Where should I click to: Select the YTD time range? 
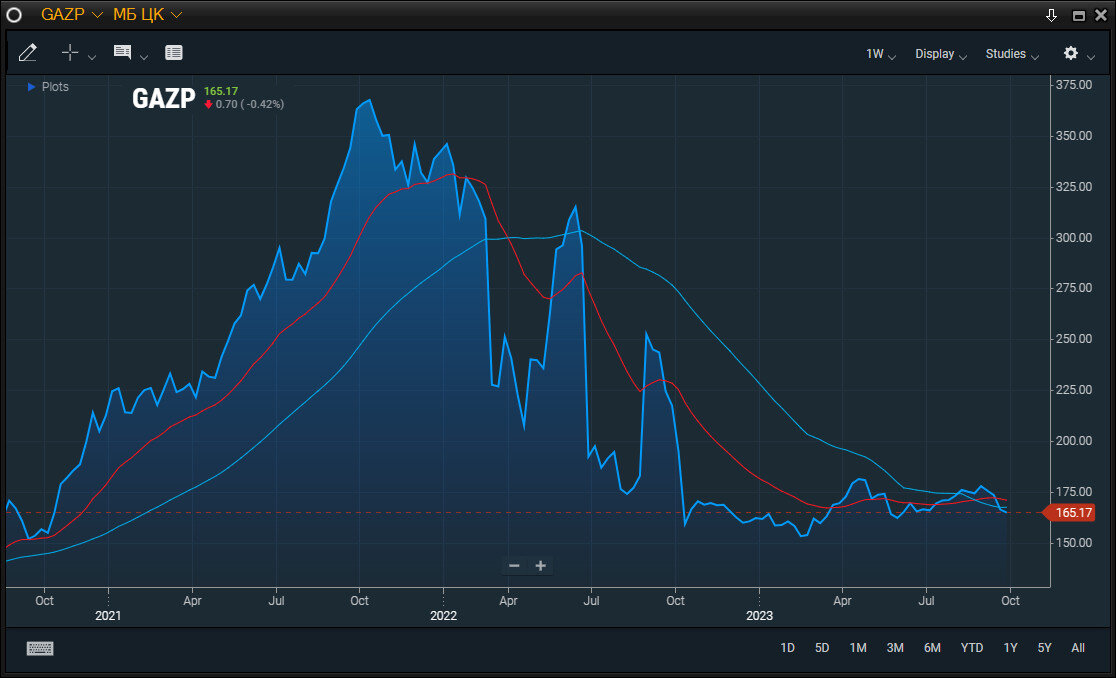click(972, 648)
